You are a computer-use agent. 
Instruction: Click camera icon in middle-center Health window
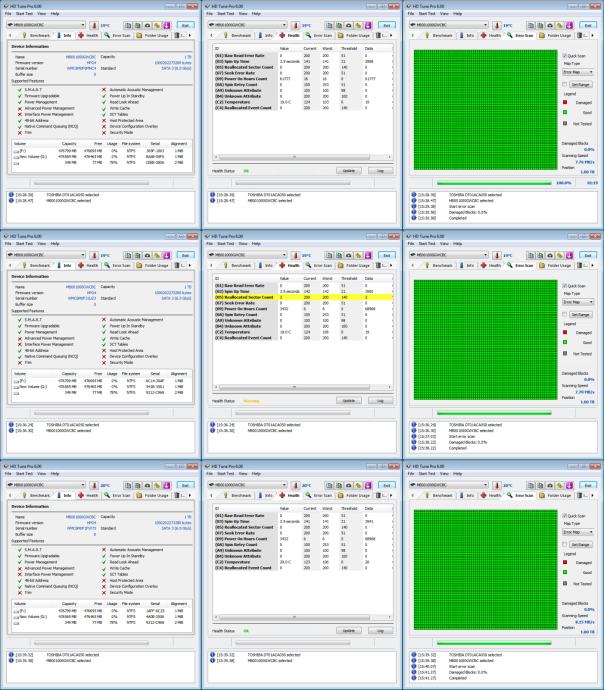[348, 255]
